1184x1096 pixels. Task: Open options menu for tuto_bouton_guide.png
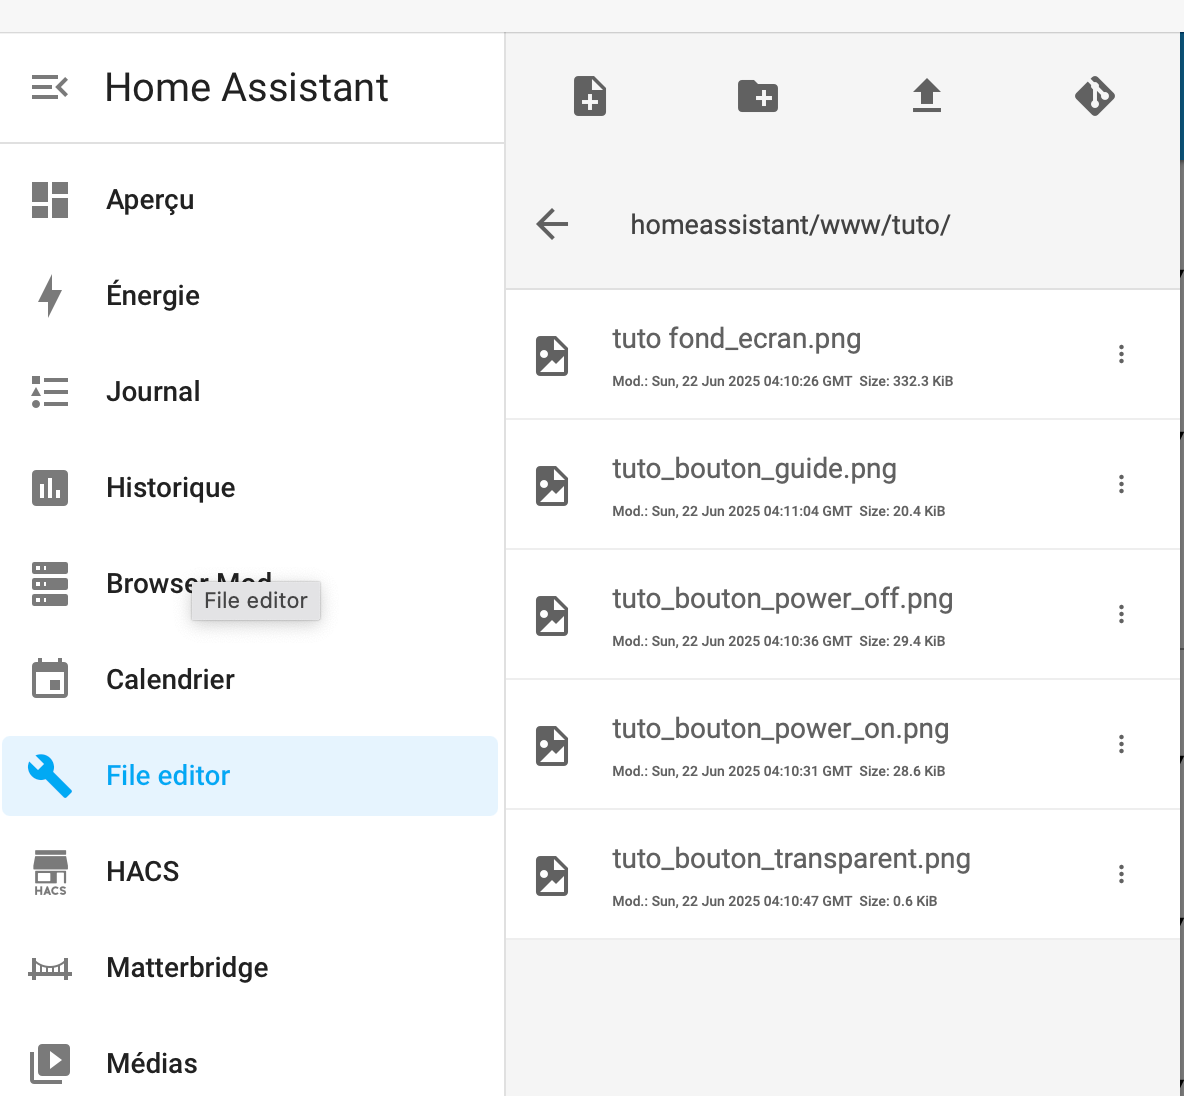[x=1121, y=484]
